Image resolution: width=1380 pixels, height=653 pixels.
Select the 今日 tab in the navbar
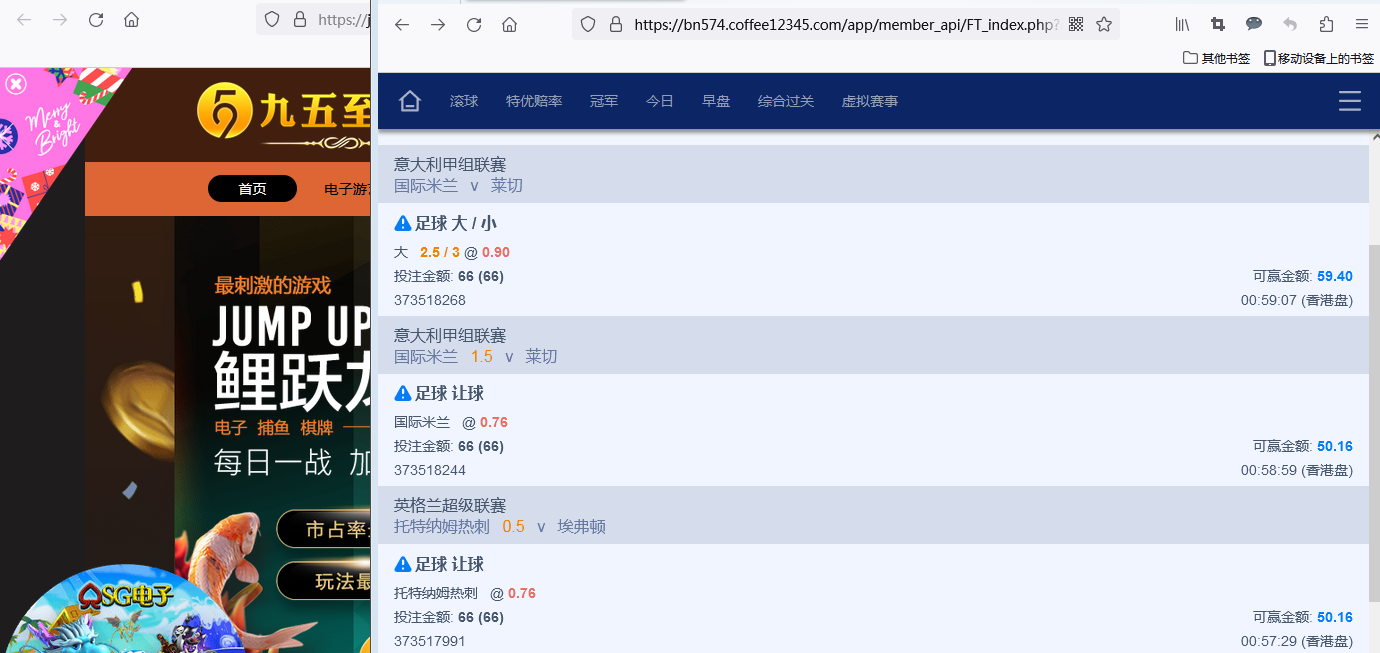pos(659,101)
